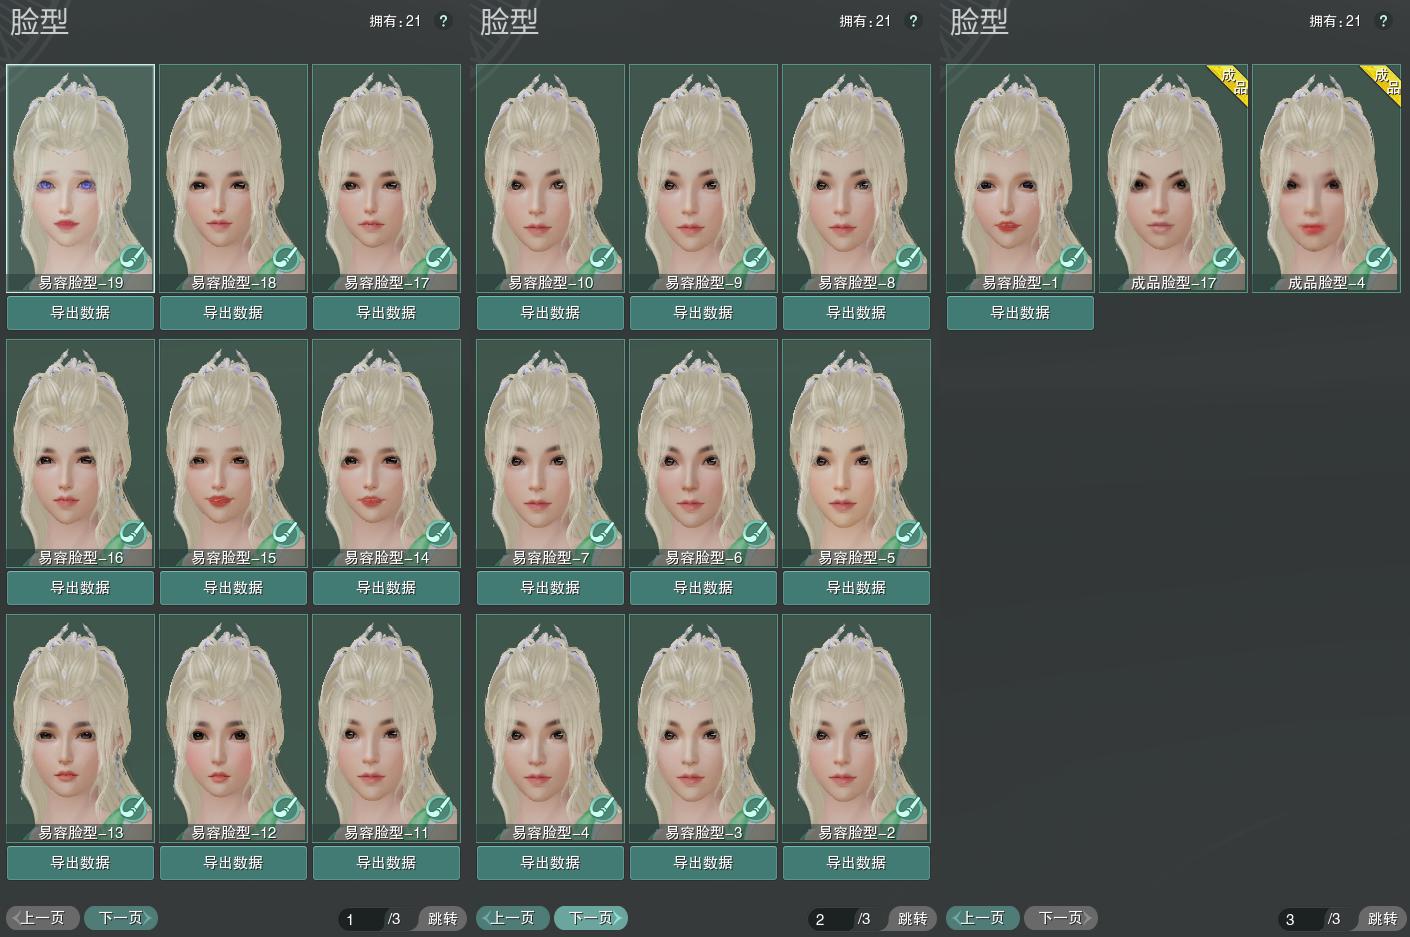
Task: Select face thumbnail 易容脸型-5
Action: (857, 453)
